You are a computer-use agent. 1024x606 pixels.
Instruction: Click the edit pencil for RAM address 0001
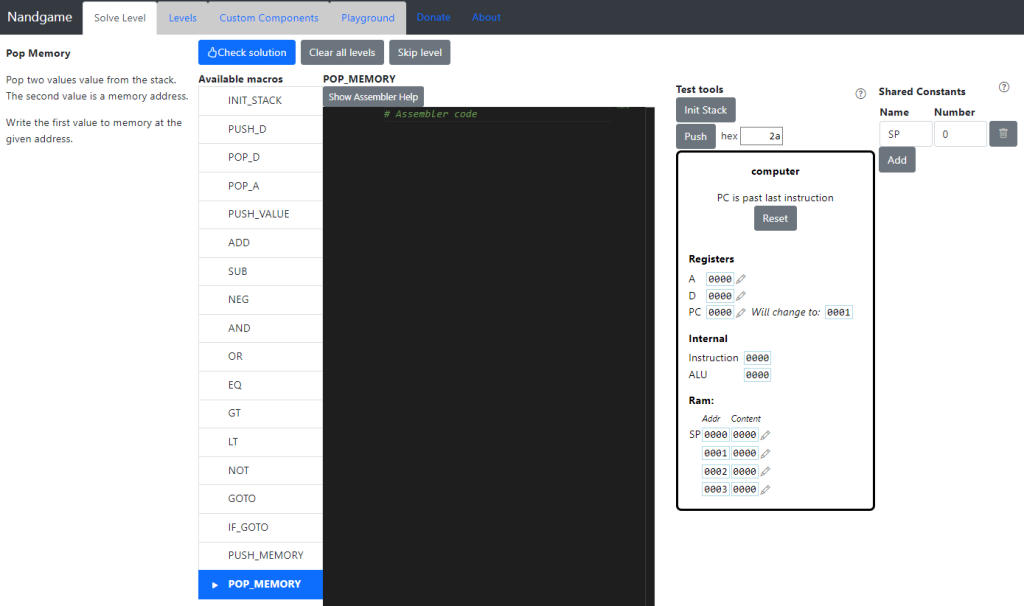(x=765, y=453)
